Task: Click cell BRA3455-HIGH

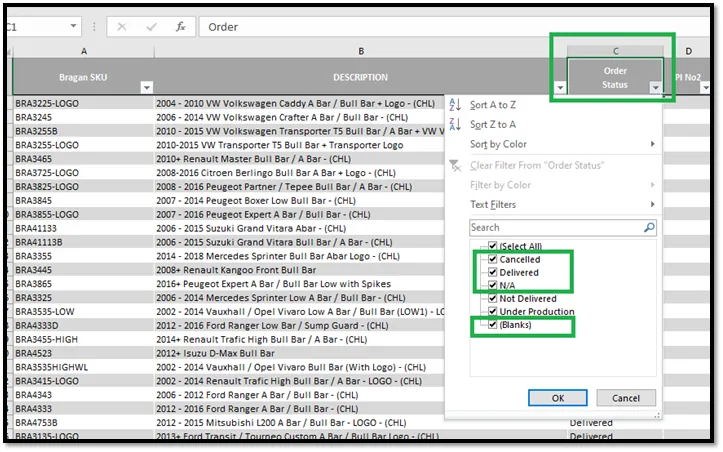Action: [83, 339]
